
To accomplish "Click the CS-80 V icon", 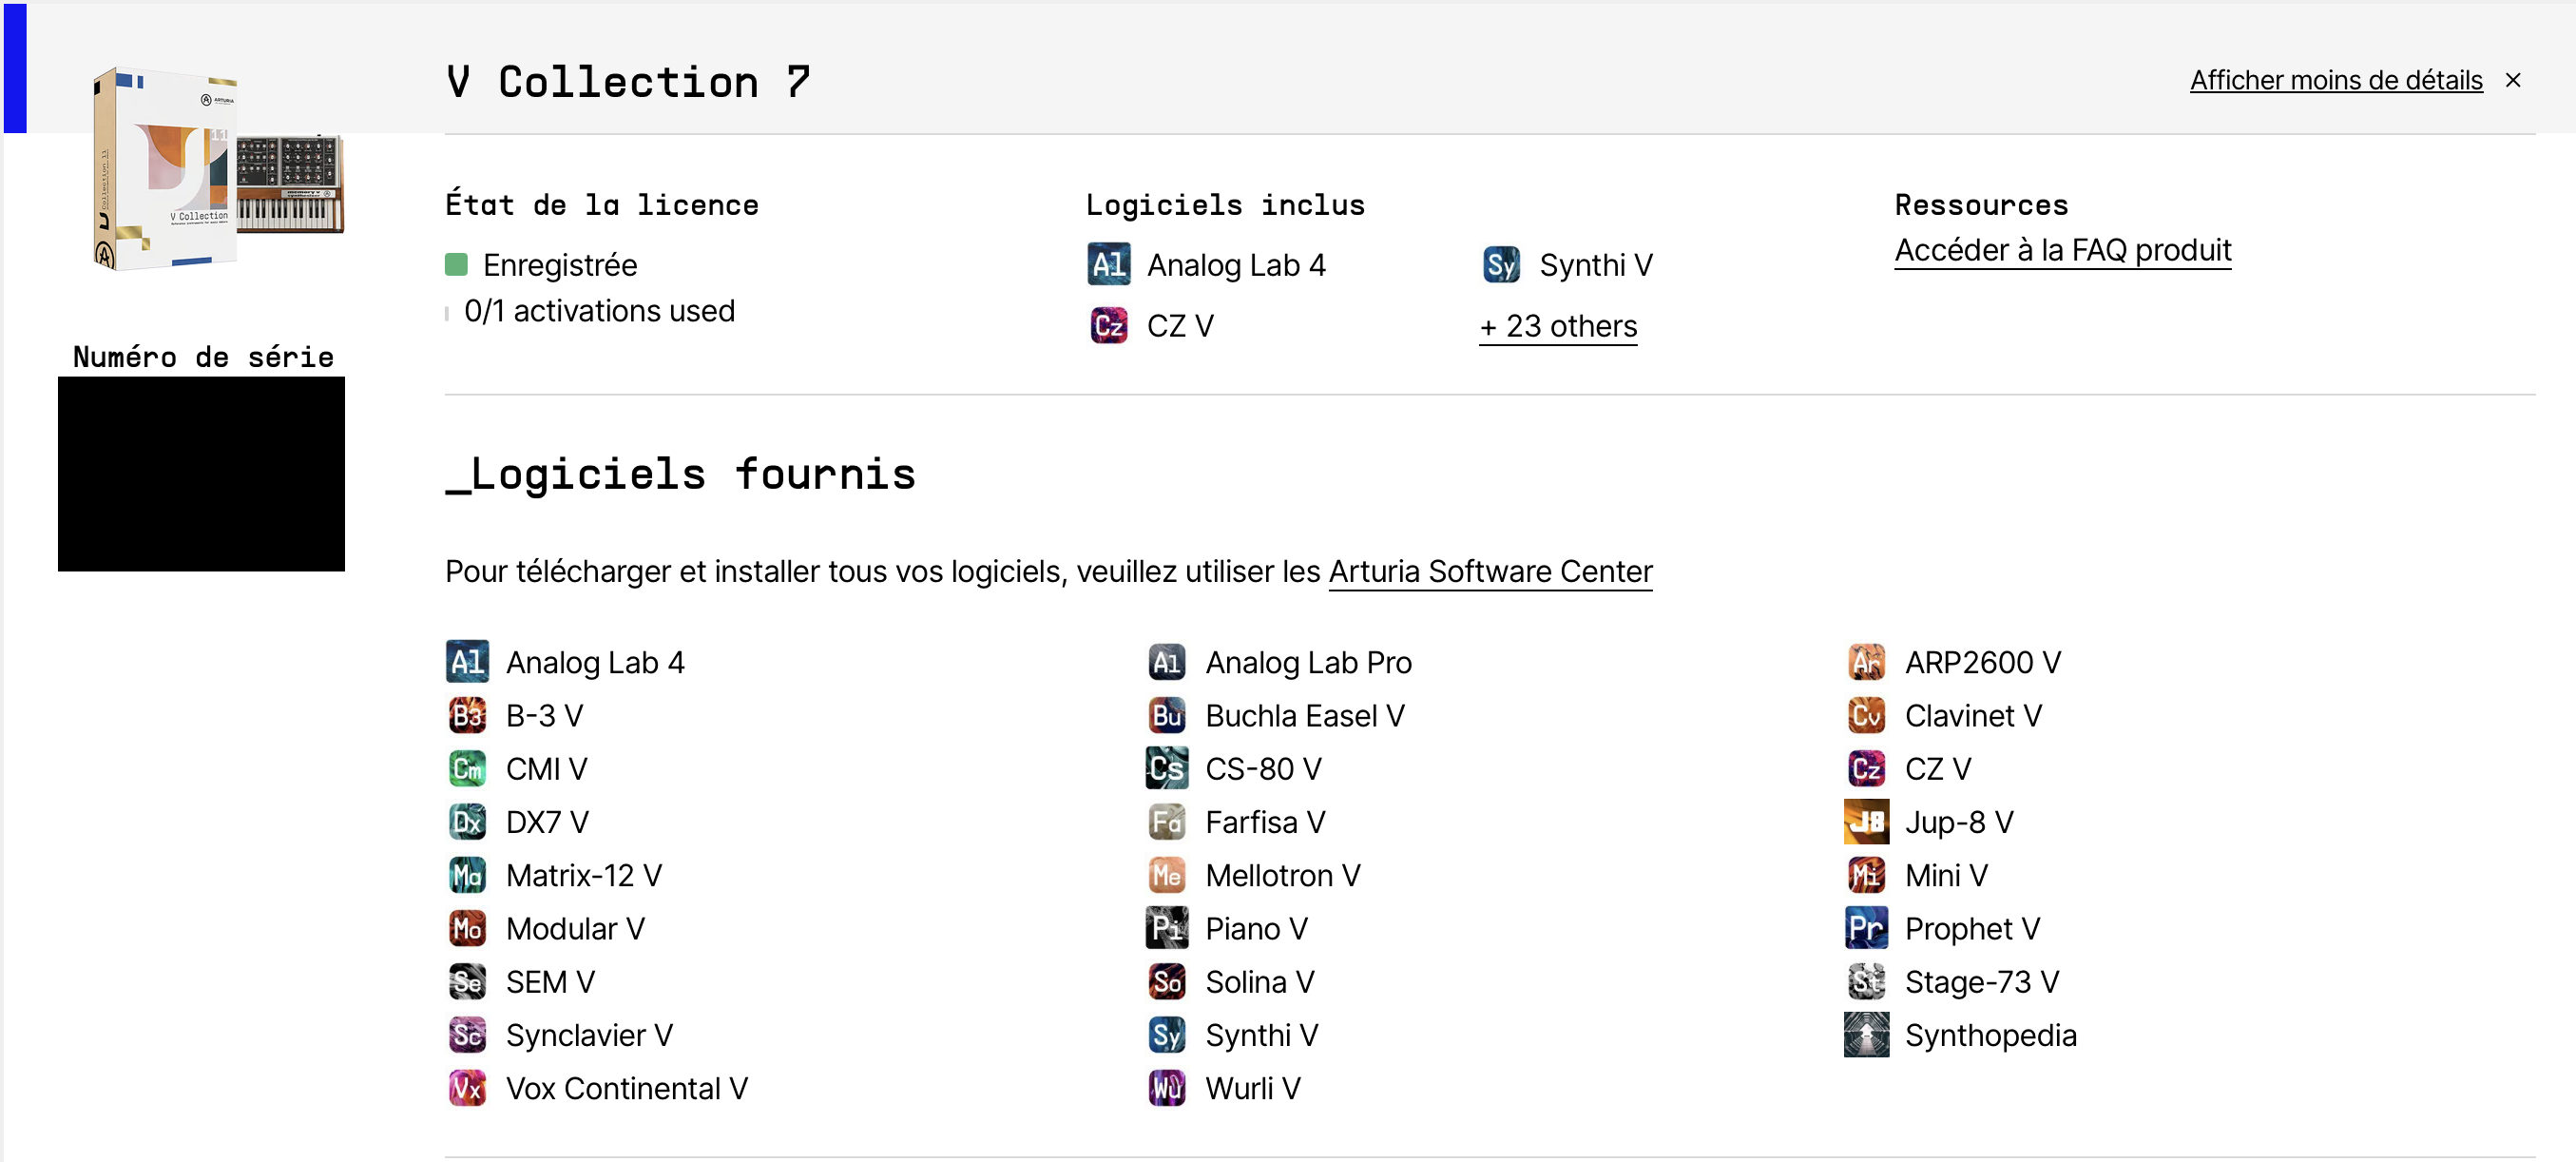I will click(x=1166, y=768).
